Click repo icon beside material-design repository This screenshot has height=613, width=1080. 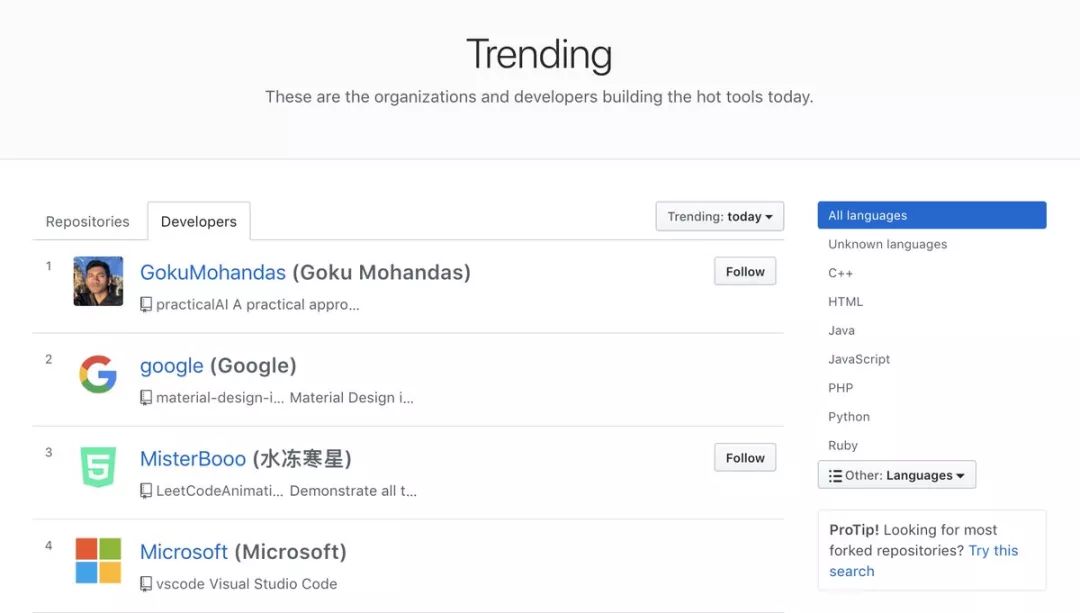coord(146,398)
